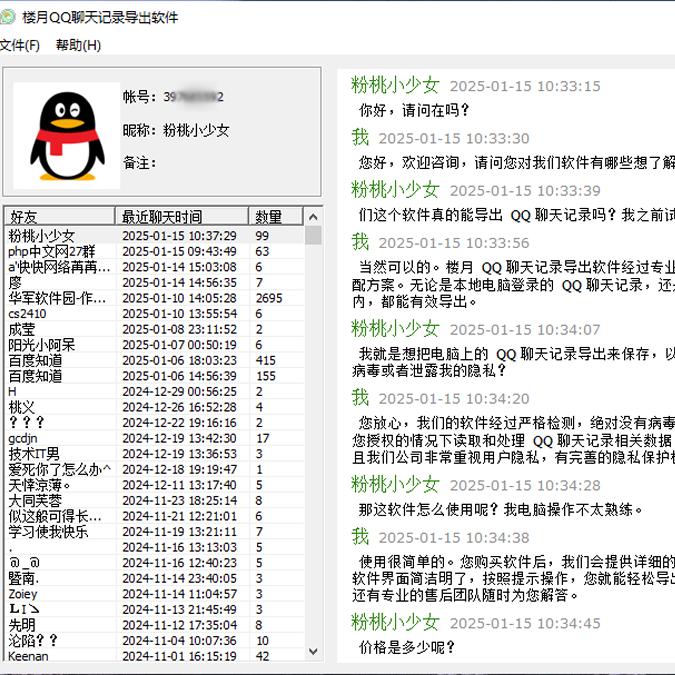
Task: Select friend row 桃义
Action: pyautogui.click(x=154, y=407)
